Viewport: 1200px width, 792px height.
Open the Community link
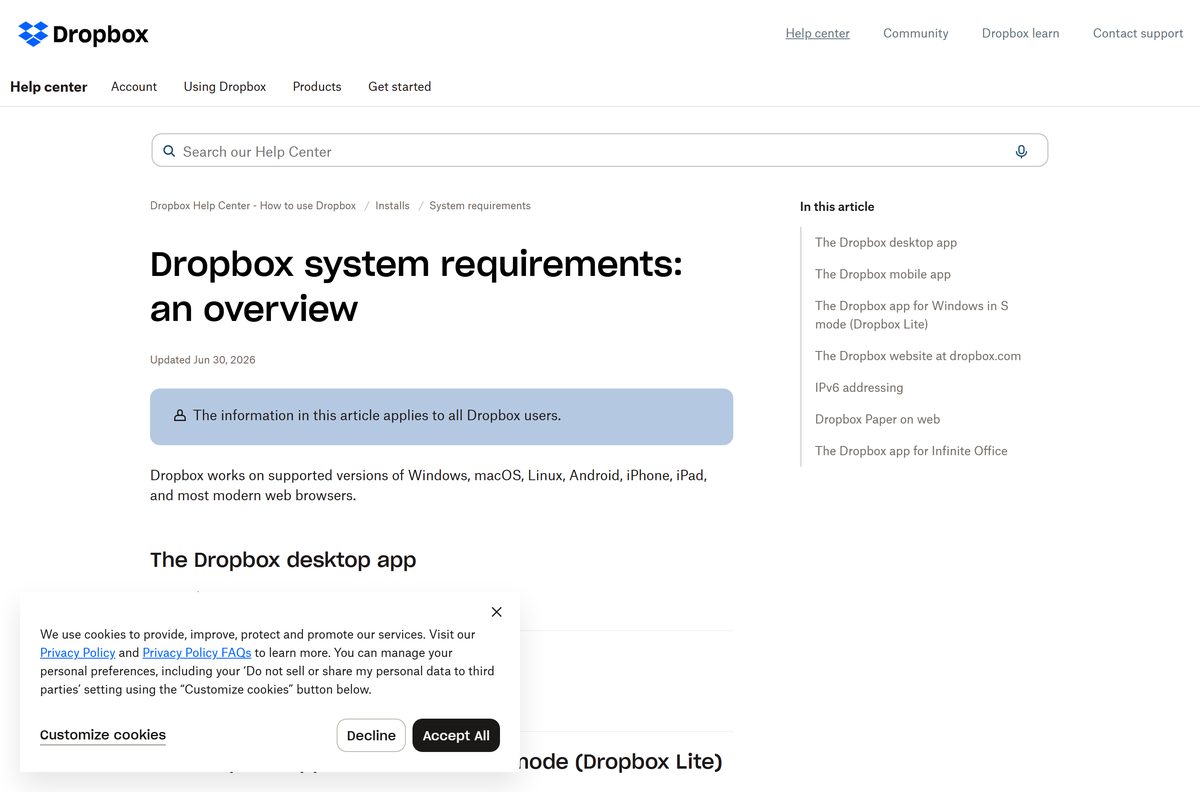point(915,33)
